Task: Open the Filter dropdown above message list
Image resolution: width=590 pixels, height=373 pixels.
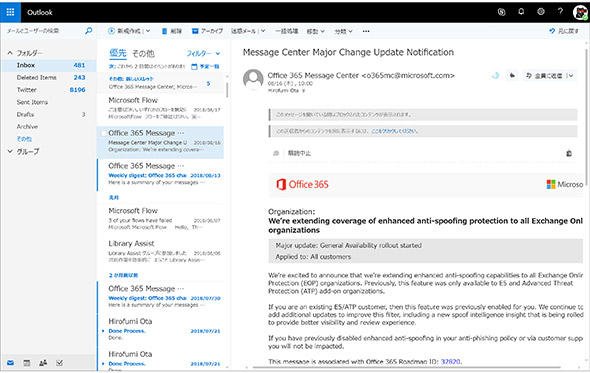Action: click(204, 53)
